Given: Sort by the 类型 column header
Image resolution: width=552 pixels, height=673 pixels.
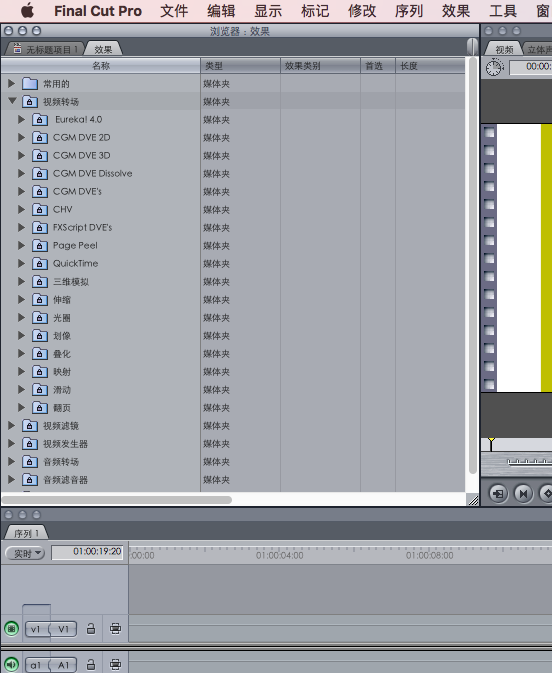Looking at the screenshot, I should click(240, 66).
